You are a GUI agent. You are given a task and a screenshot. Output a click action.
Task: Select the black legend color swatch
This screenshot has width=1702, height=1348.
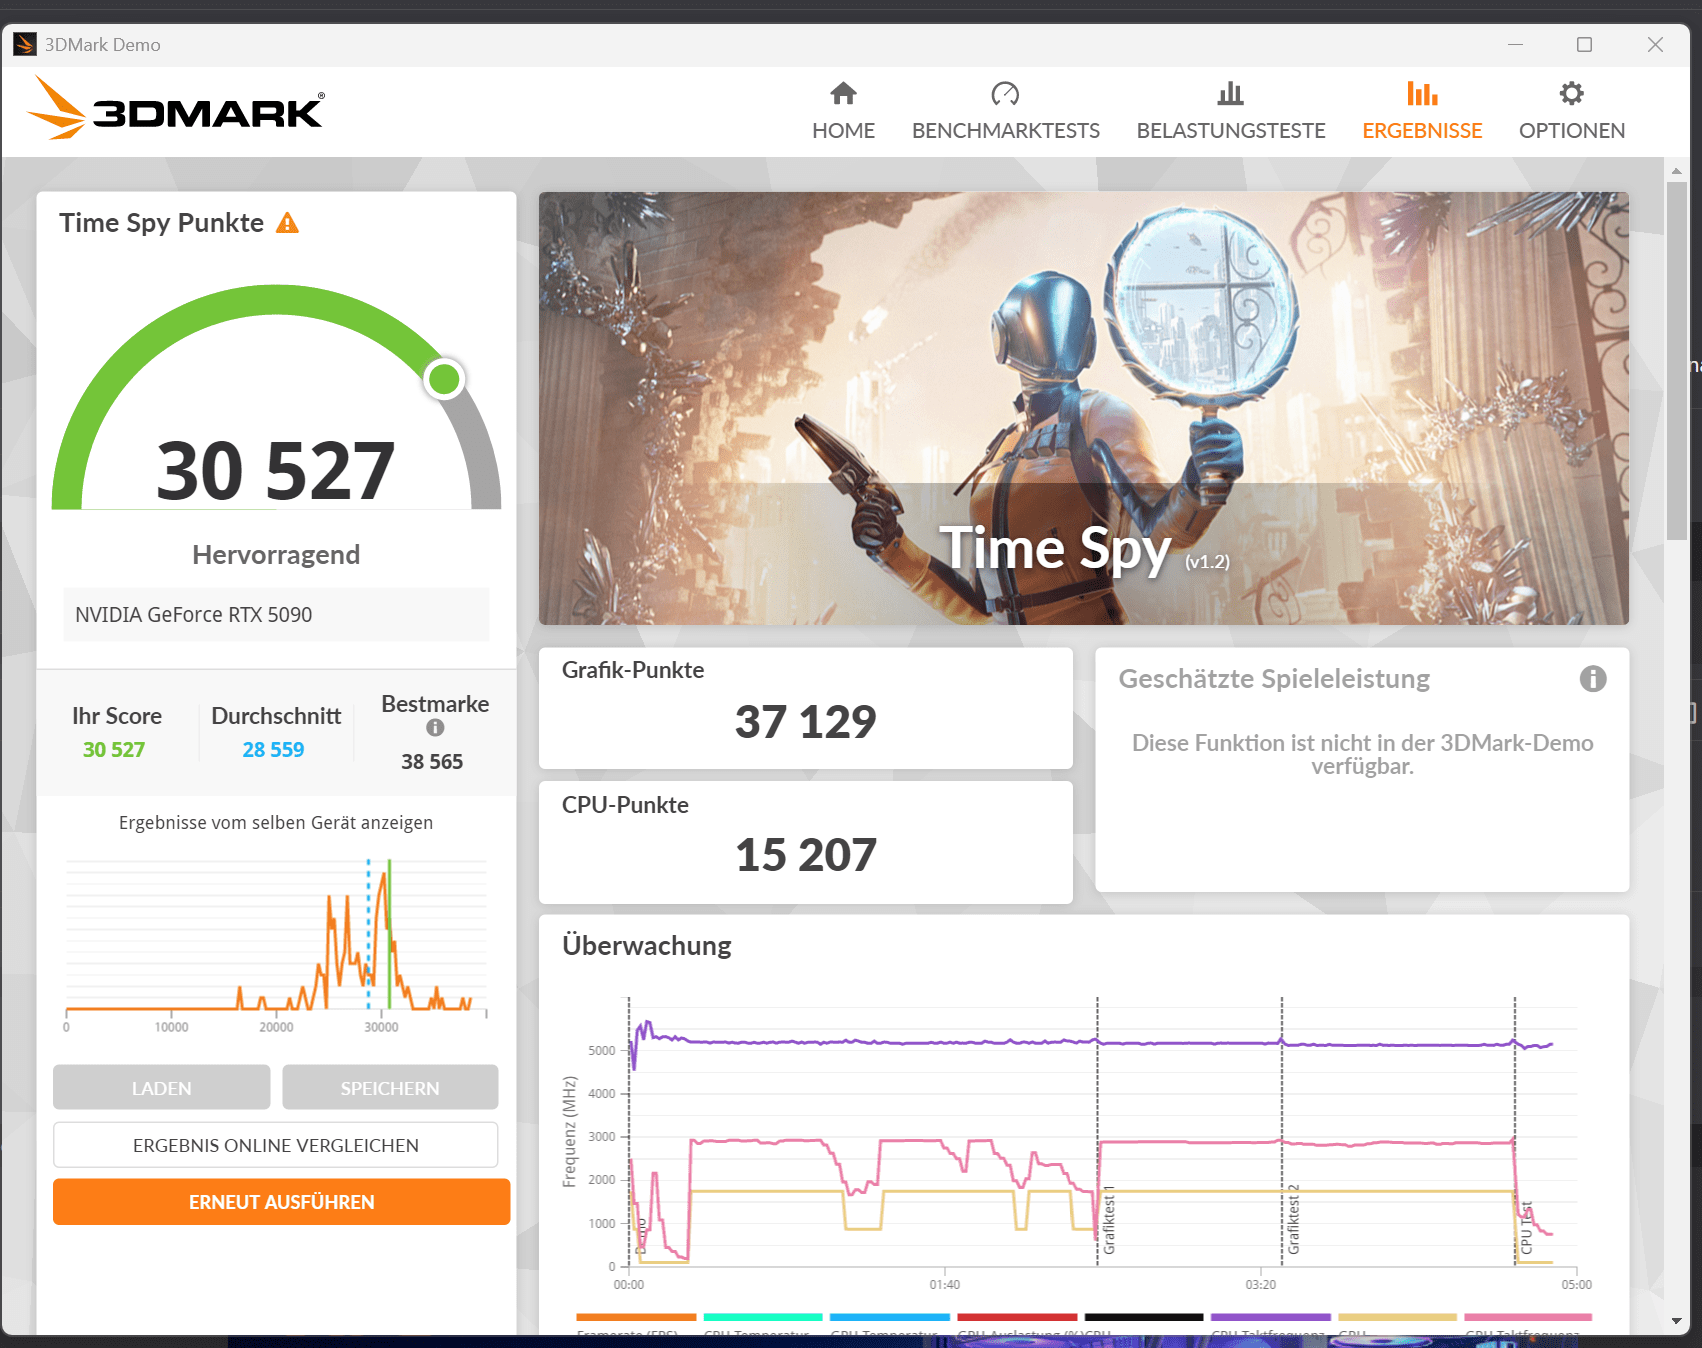coord(1144,1318)
